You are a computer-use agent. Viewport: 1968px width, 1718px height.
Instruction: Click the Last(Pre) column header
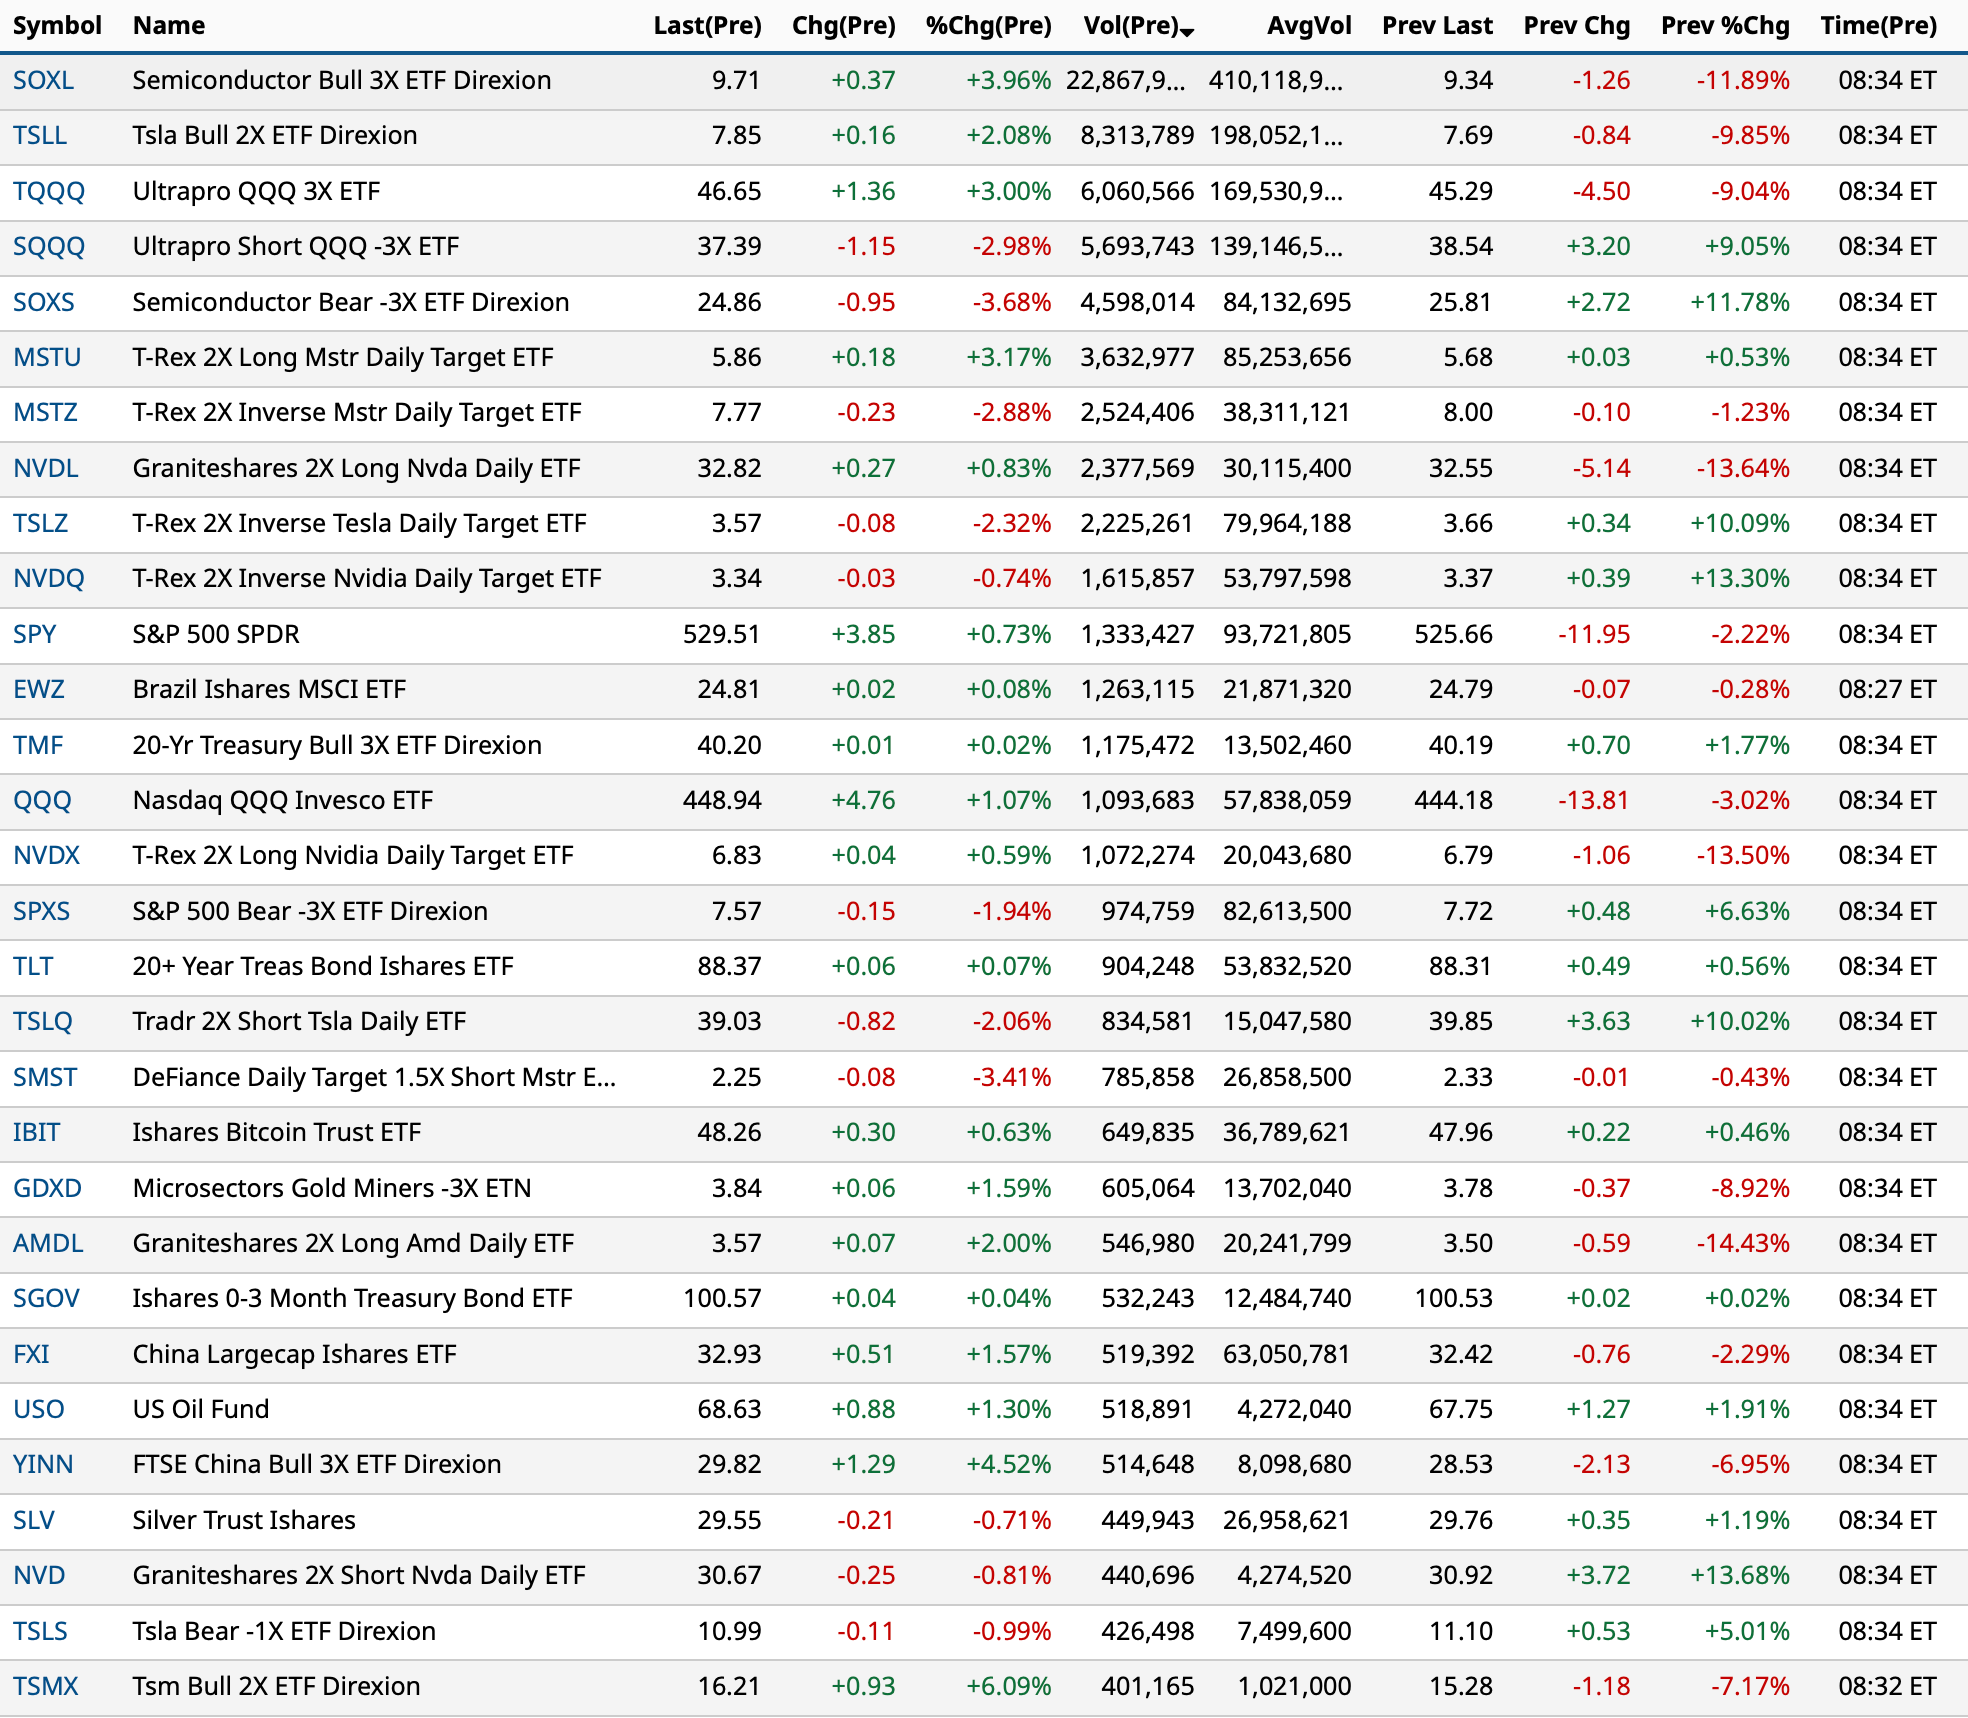(x=707, y=26)
